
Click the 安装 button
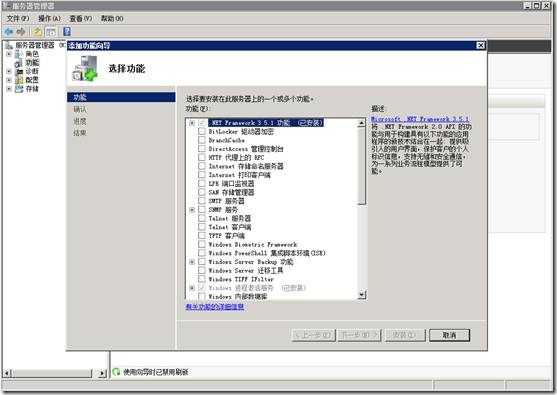(404, 335)
